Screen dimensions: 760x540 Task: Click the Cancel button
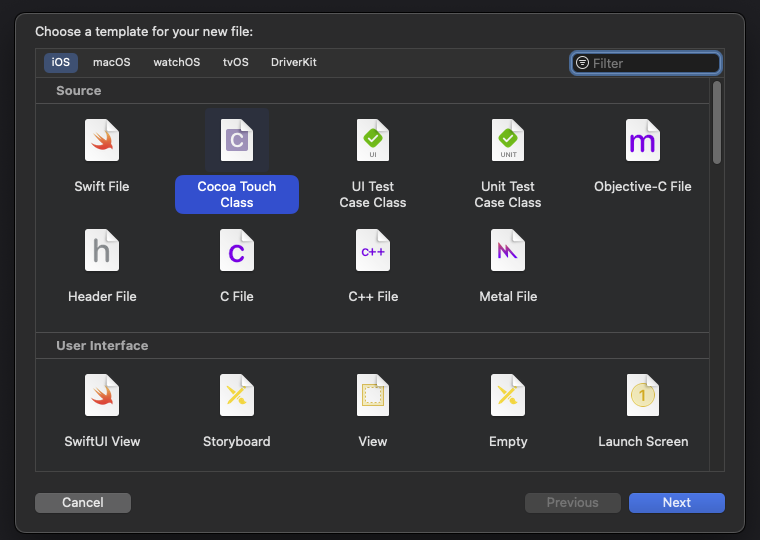click(83, 503)
